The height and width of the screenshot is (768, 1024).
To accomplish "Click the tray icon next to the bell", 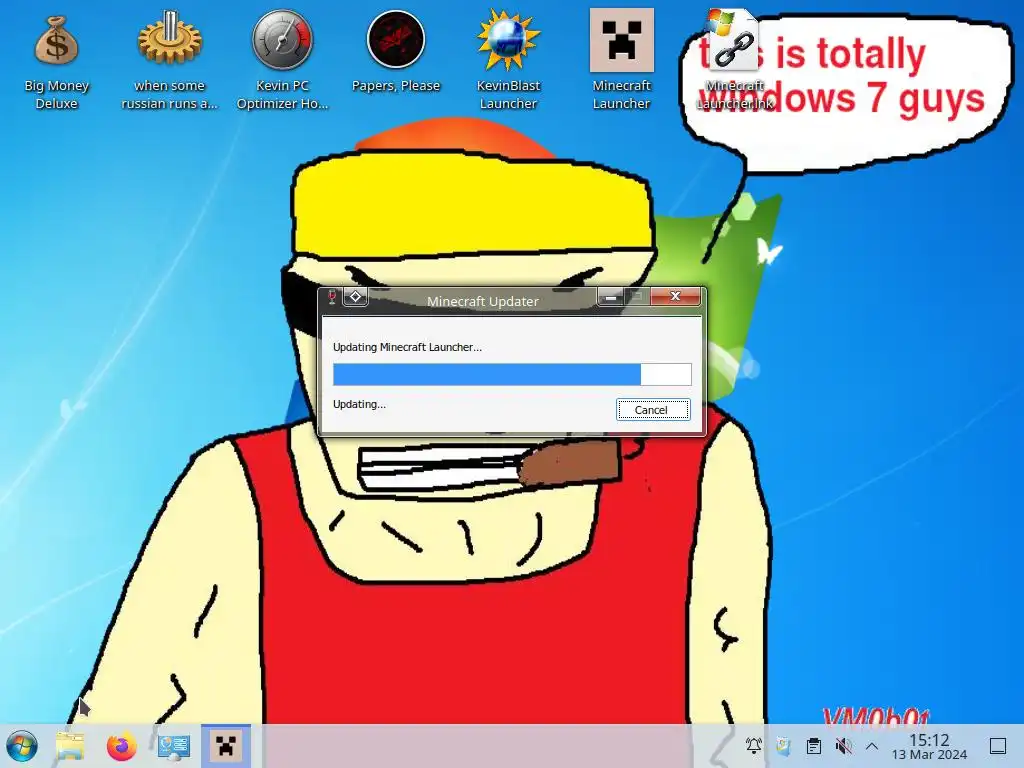I will (783, 745).
